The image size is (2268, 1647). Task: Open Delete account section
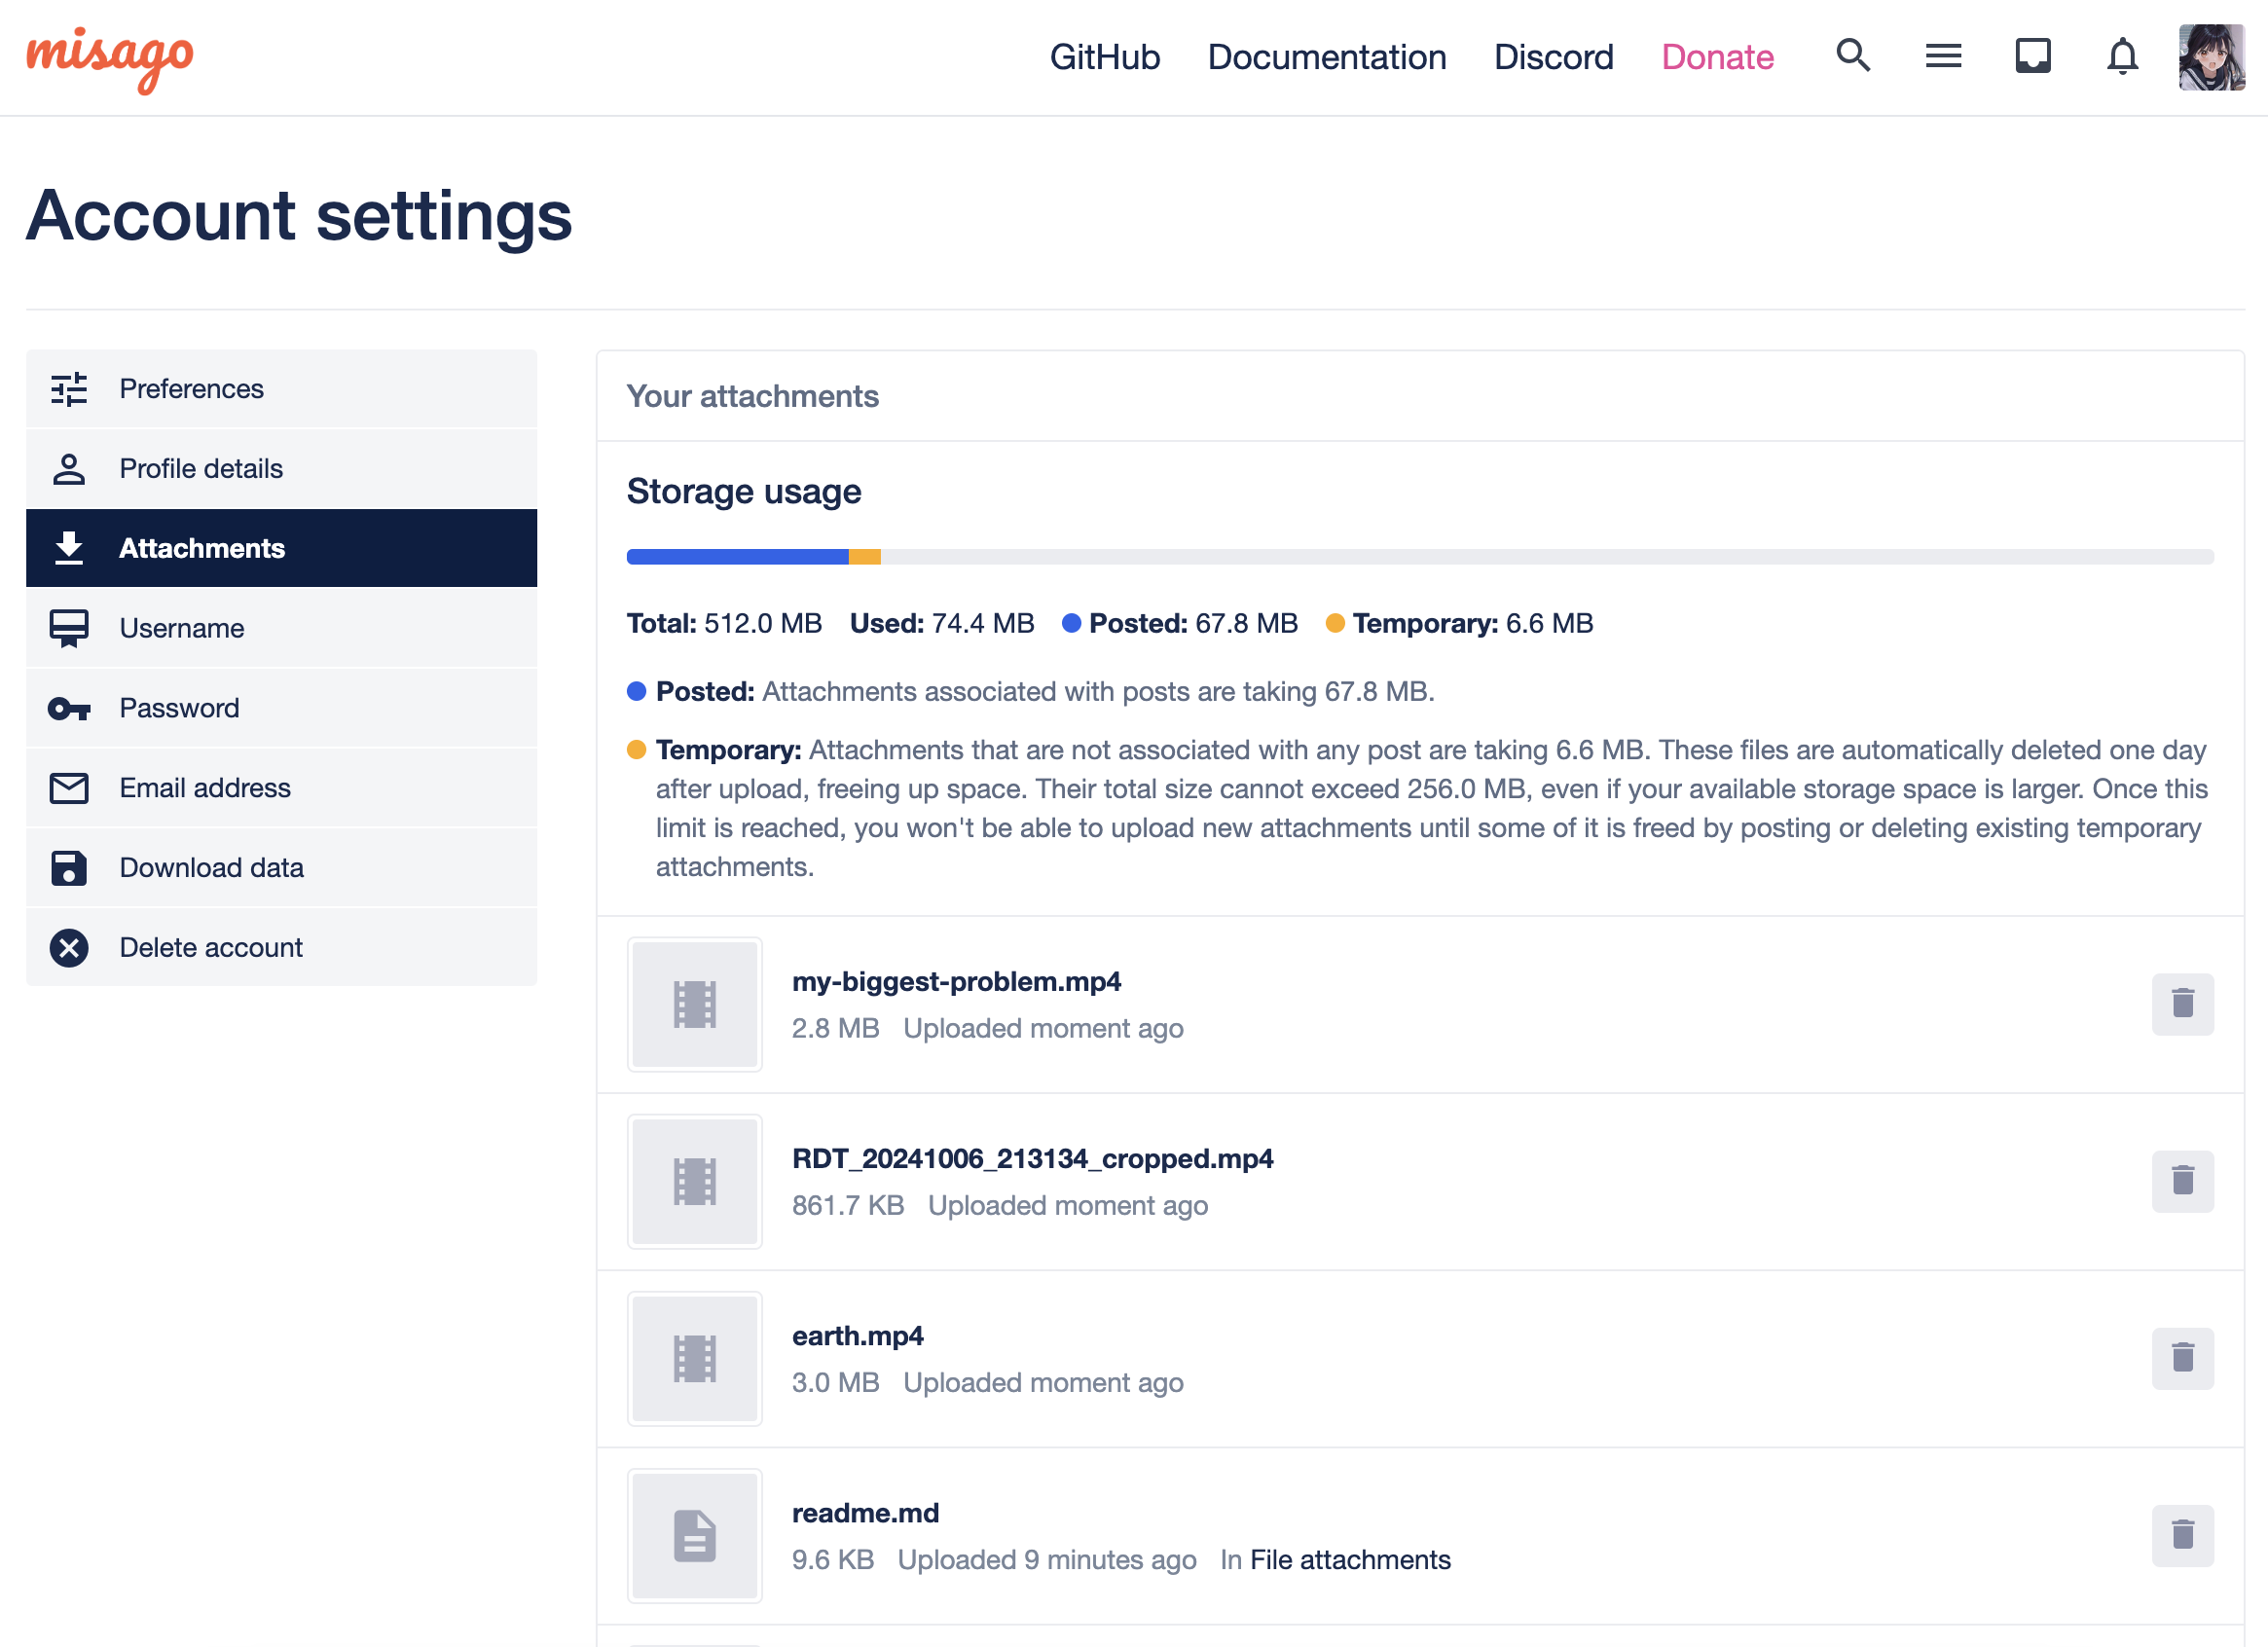pos(211,947)
